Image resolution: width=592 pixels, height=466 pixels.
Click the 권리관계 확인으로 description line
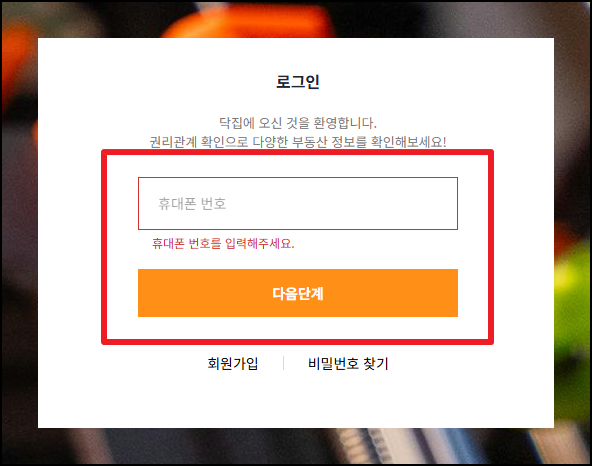pos(298,142)
